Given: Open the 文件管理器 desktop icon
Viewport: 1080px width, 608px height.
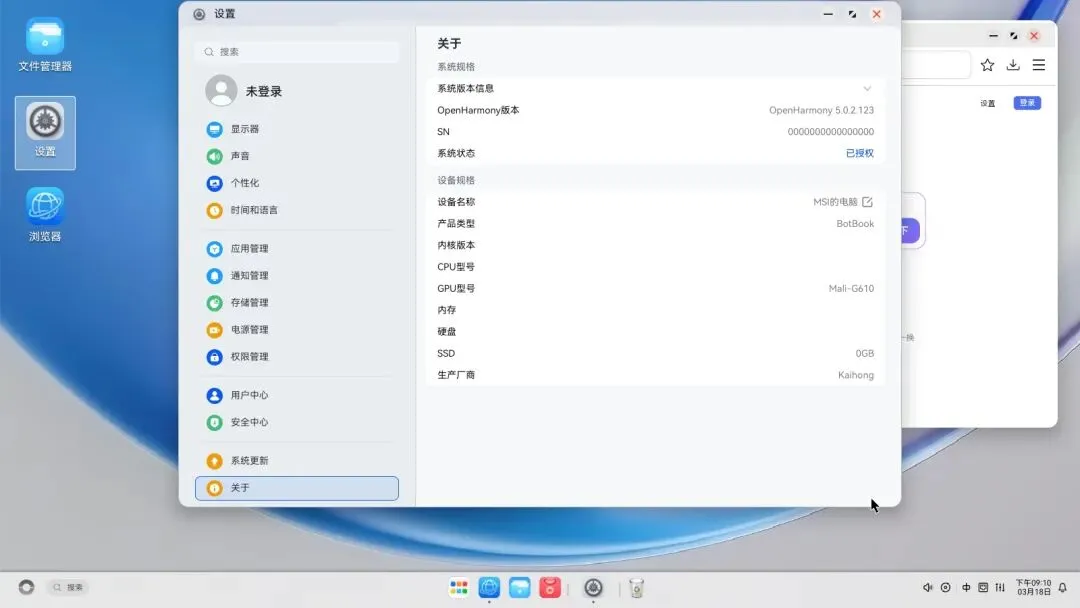Looking at the screenshot, I should tap(45, 45).
